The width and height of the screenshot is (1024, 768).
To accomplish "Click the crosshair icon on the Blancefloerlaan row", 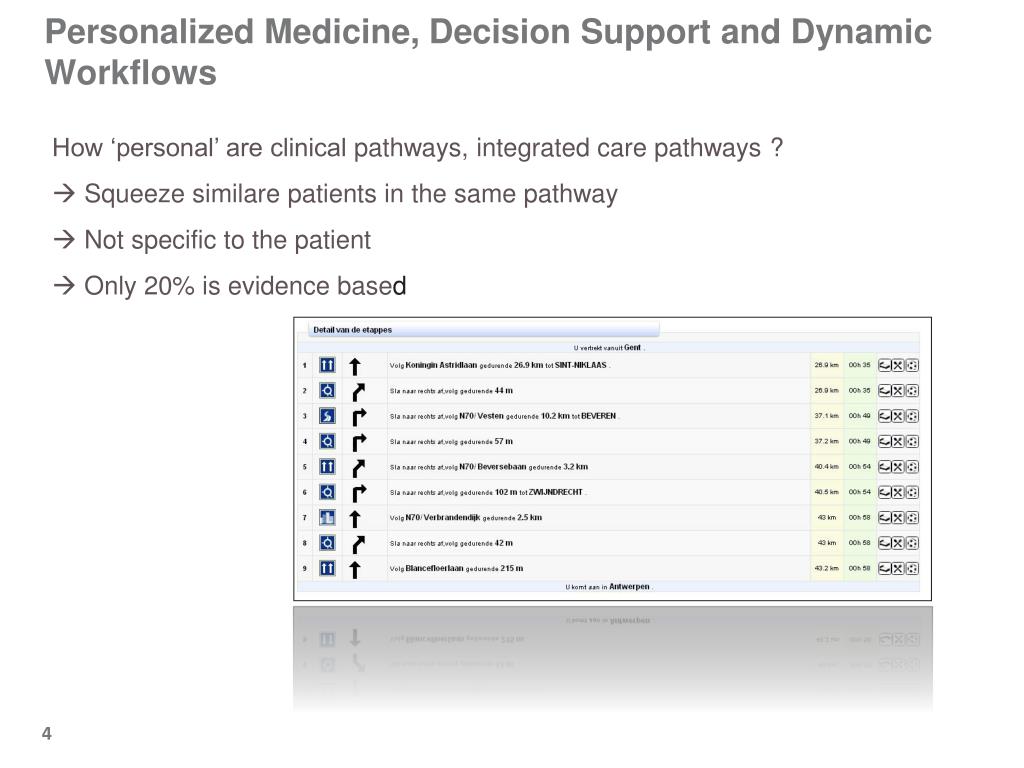I will (912, 569).
